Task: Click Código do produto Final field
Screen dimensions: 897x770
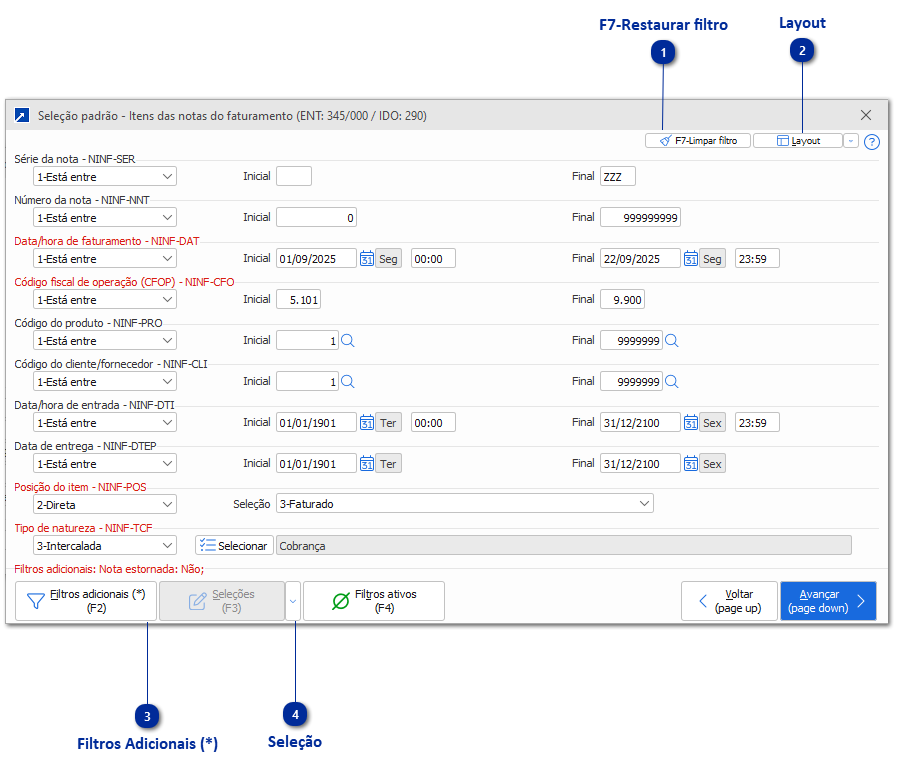Action: pyautogui.click(x=631, y=340)
